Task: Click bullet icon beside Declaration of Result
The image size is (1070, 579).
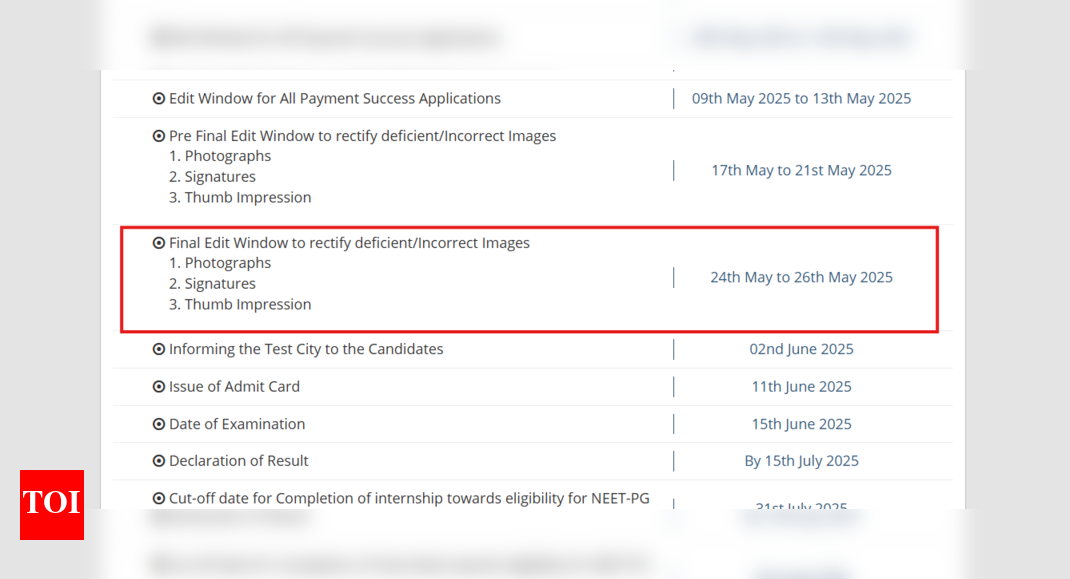Action: click(159, 461)
